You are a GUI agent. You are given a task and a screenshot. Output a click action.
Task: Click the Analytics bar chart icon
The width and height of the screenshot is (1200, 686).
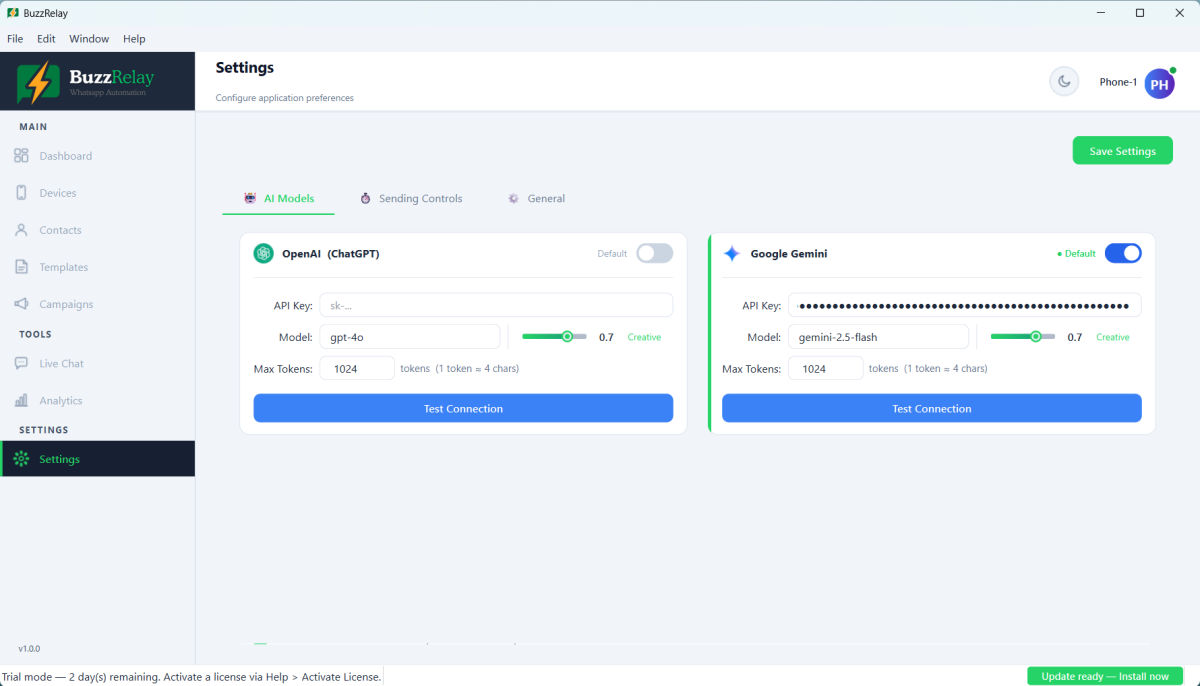point(21,400)
